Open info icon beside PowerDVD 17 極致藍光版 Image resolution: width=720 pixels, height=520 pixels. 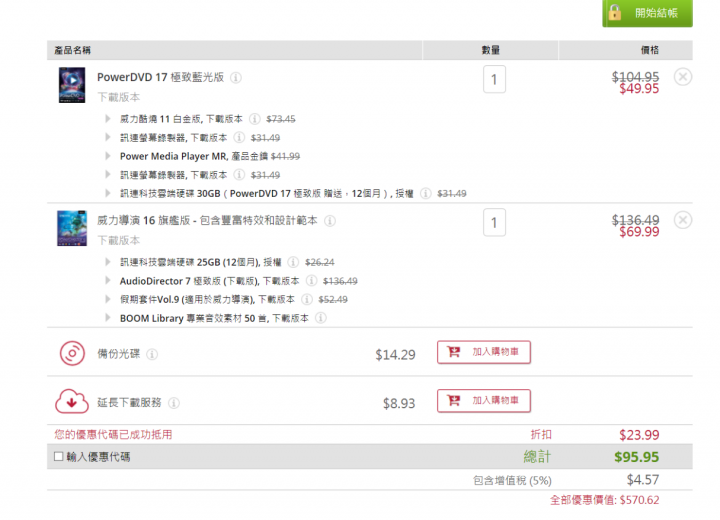(x=236, y=78)
